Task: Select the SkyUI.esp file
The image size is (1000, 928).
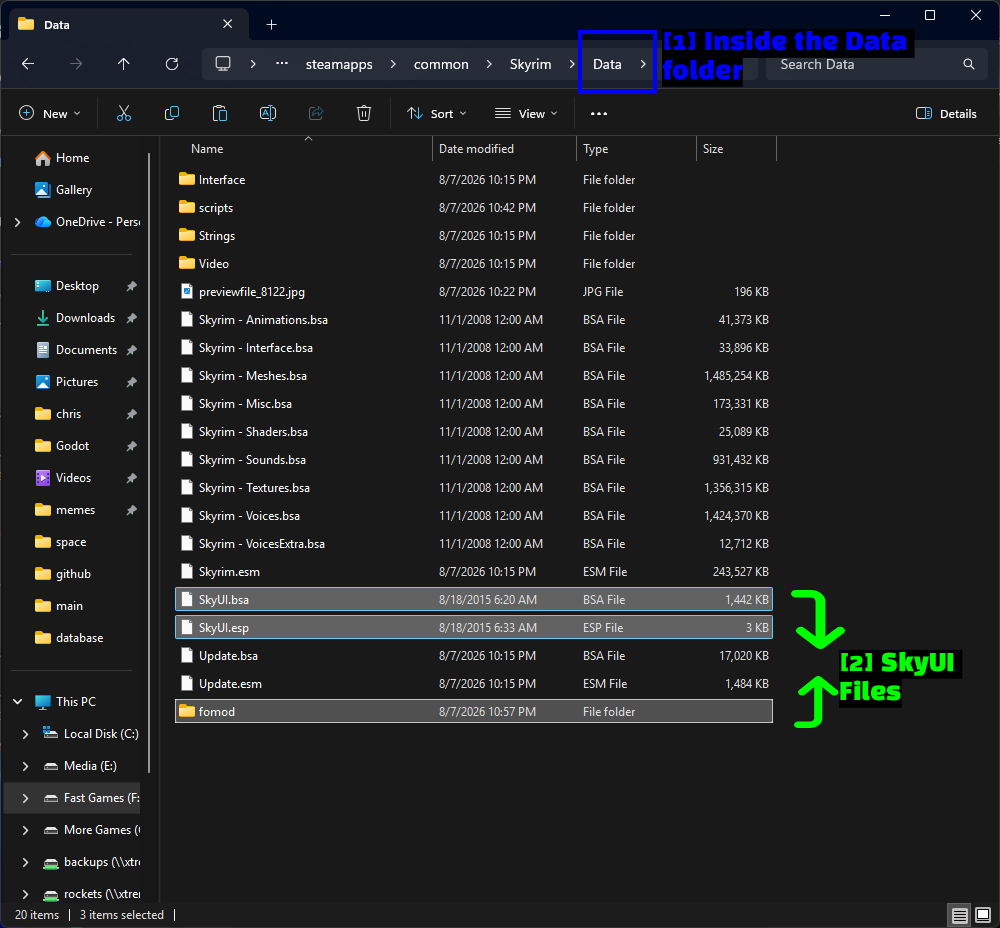Action: click(473, 628)
